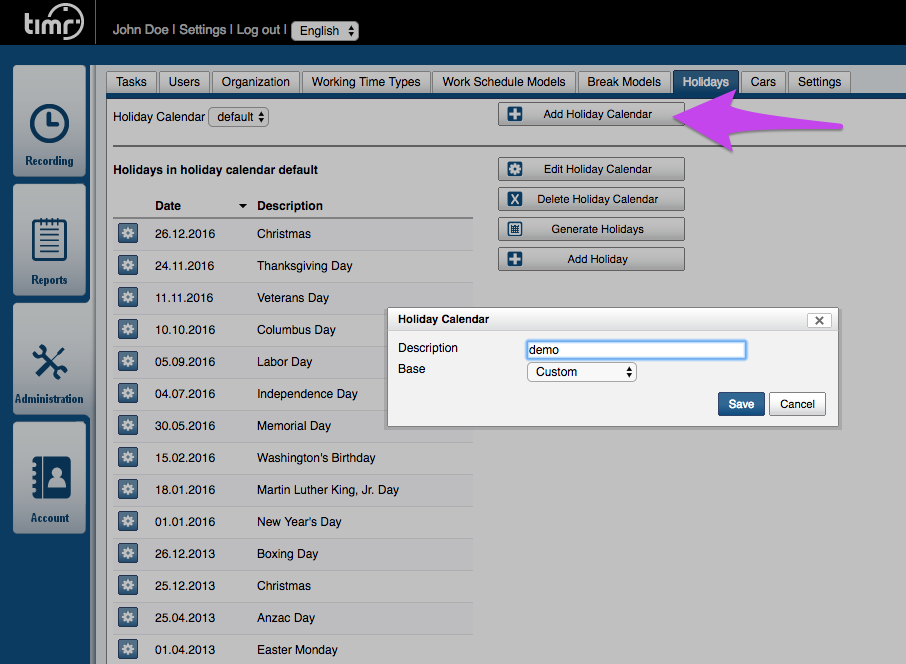Click gear icon for Anzac Day
Image resolution: width=906 pixels, height=664 pixels.
(127, 618)
